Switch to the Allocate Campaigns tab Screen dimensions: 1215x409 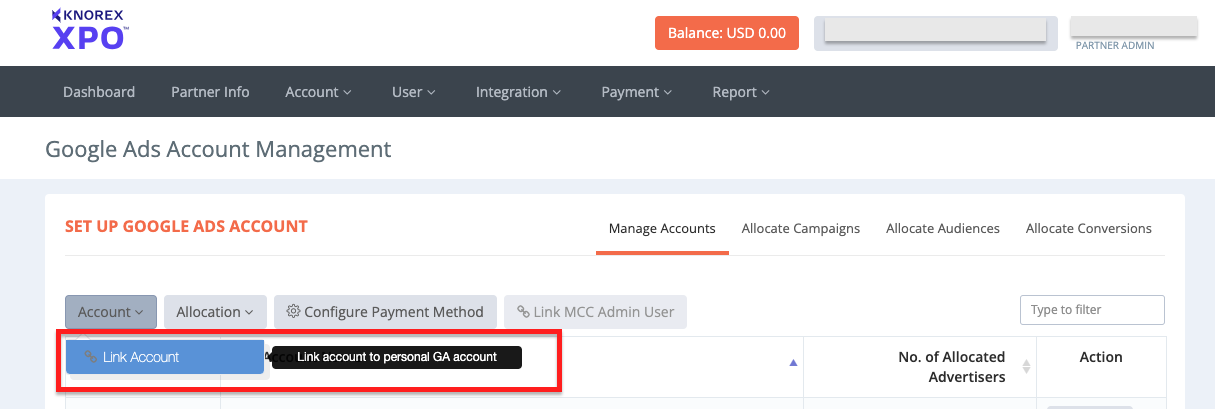pos(800,229)
